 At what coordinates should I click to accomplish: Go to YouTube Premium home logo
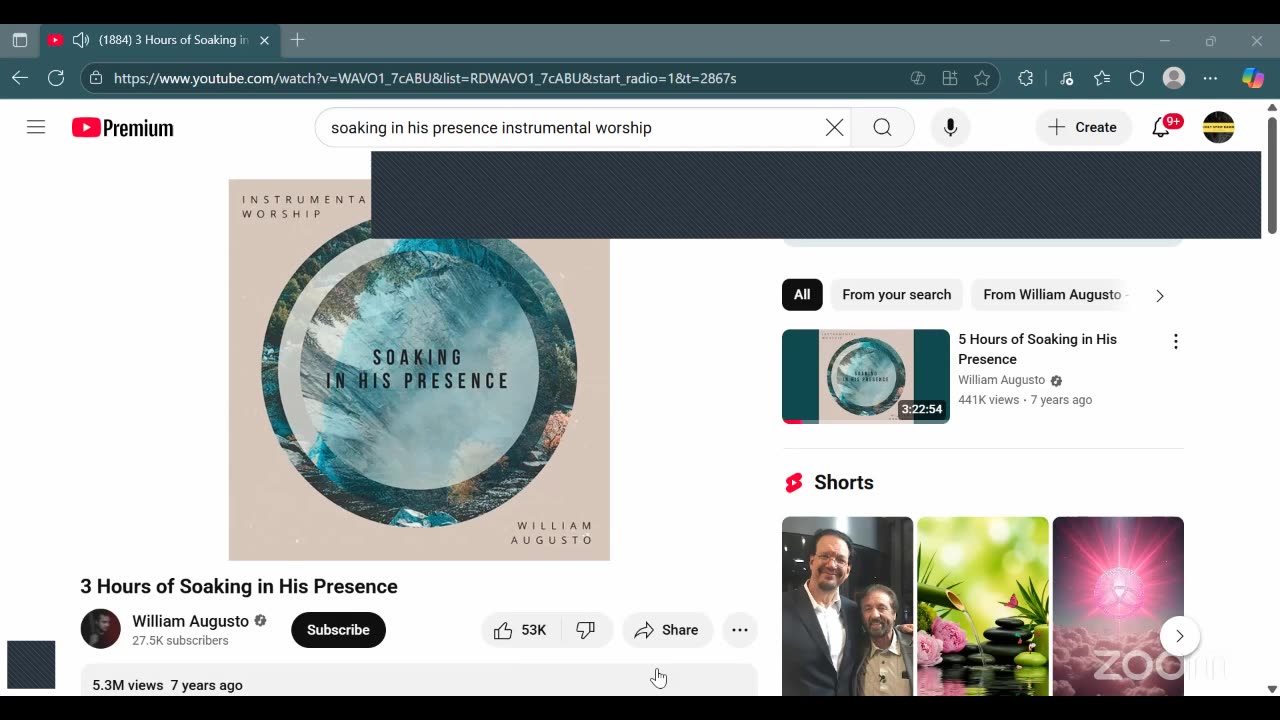coord(123,127)
